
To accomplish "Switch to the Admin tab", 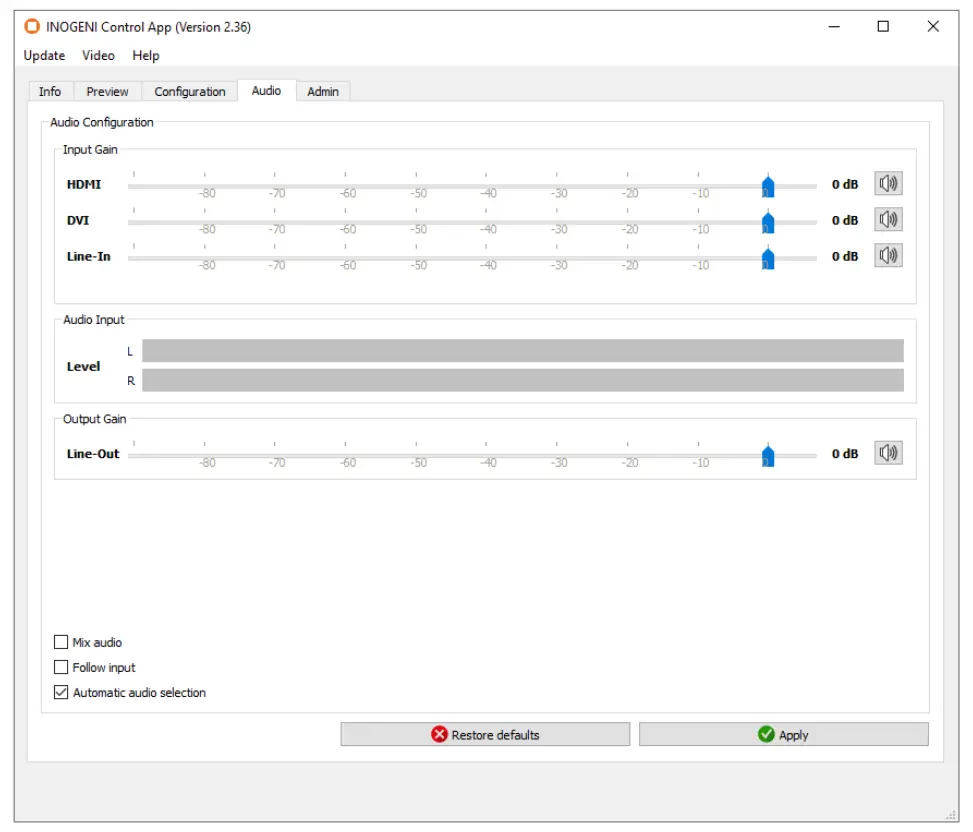I will coord(323,91).
